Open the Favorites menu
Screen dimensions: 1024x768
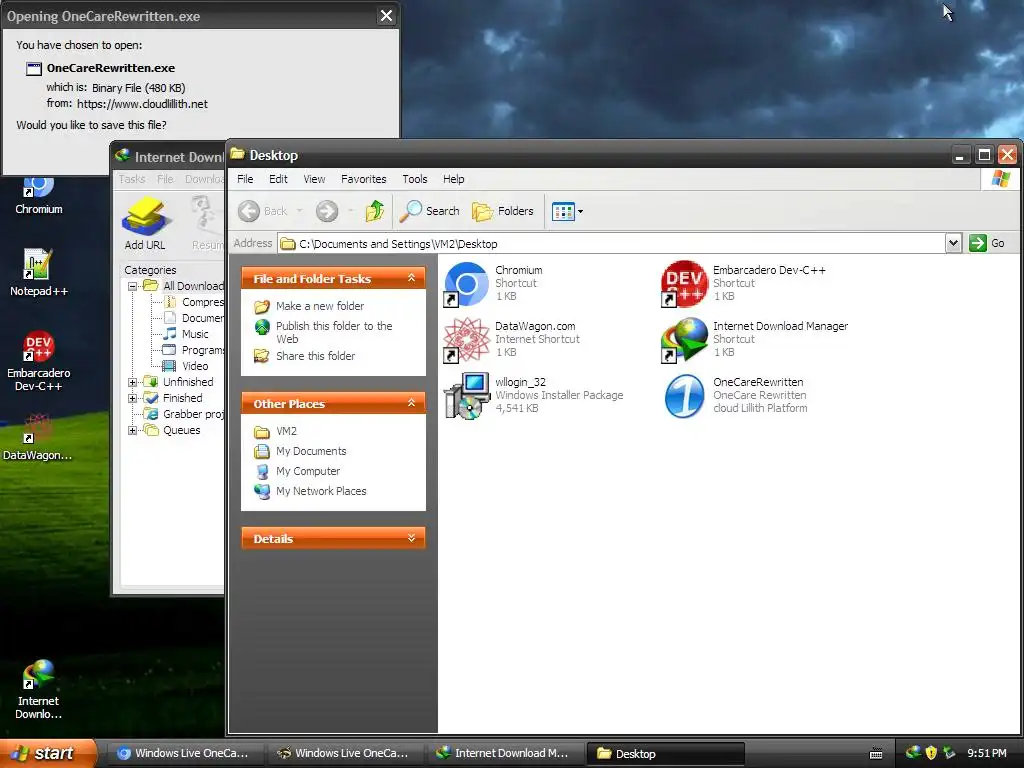tap(364, 179)
